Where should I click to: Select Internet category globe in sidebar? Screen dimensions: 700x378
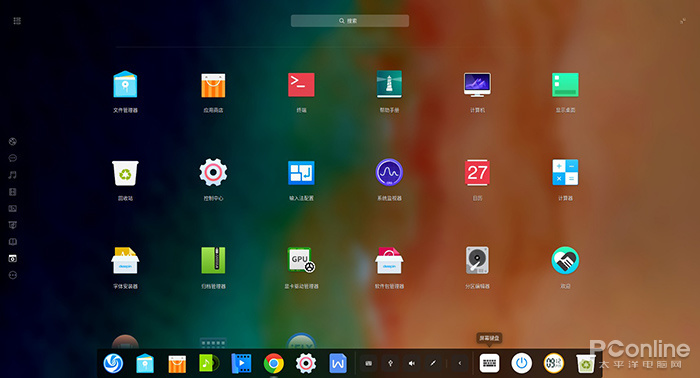(12, 141)
